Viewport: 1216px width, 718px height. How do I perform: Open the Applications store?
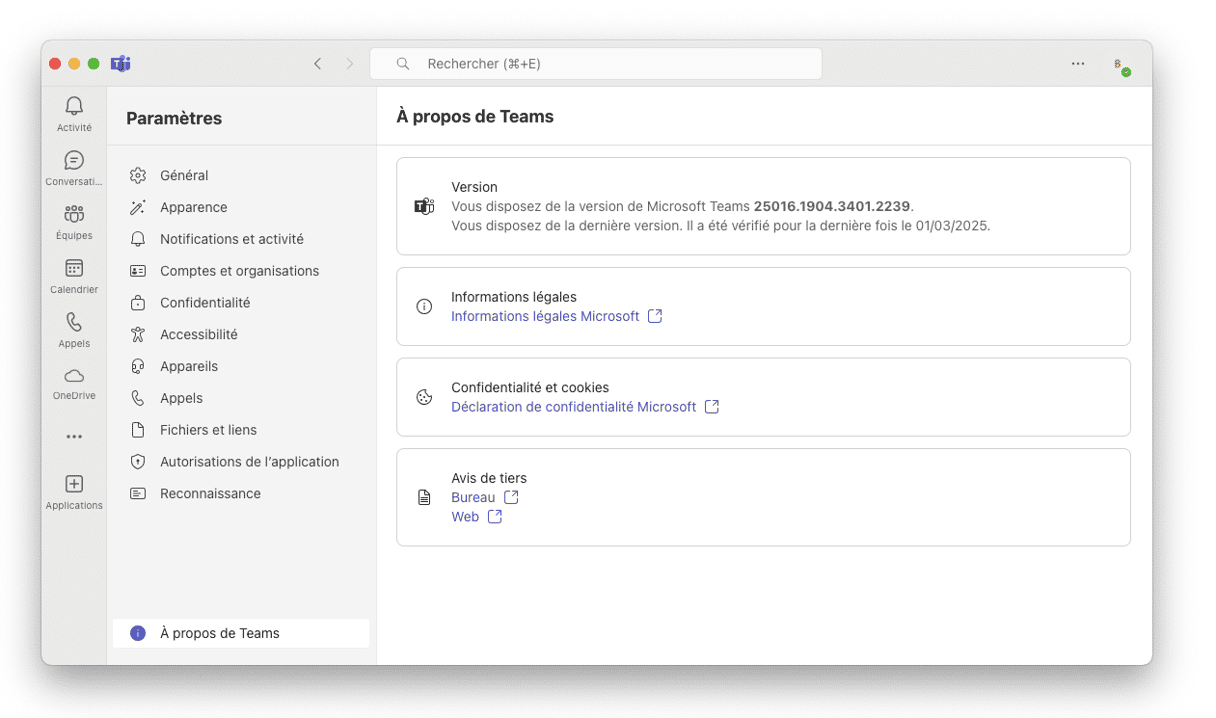pos(74,492)
